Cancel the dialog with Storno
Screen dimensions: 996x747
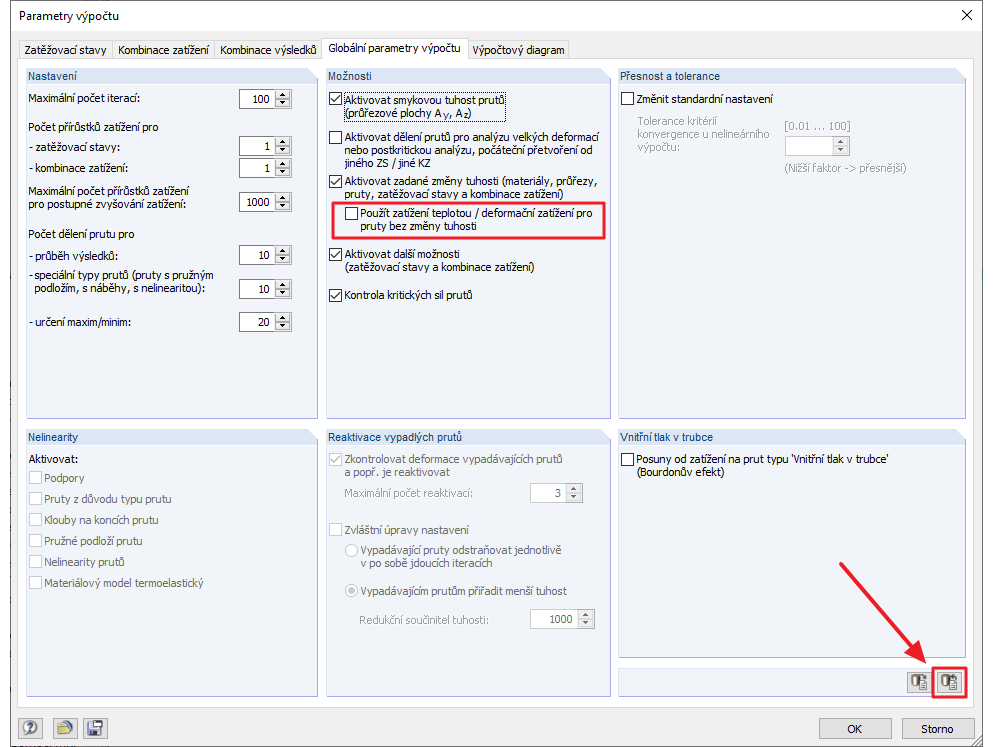[x=938, y=729]
